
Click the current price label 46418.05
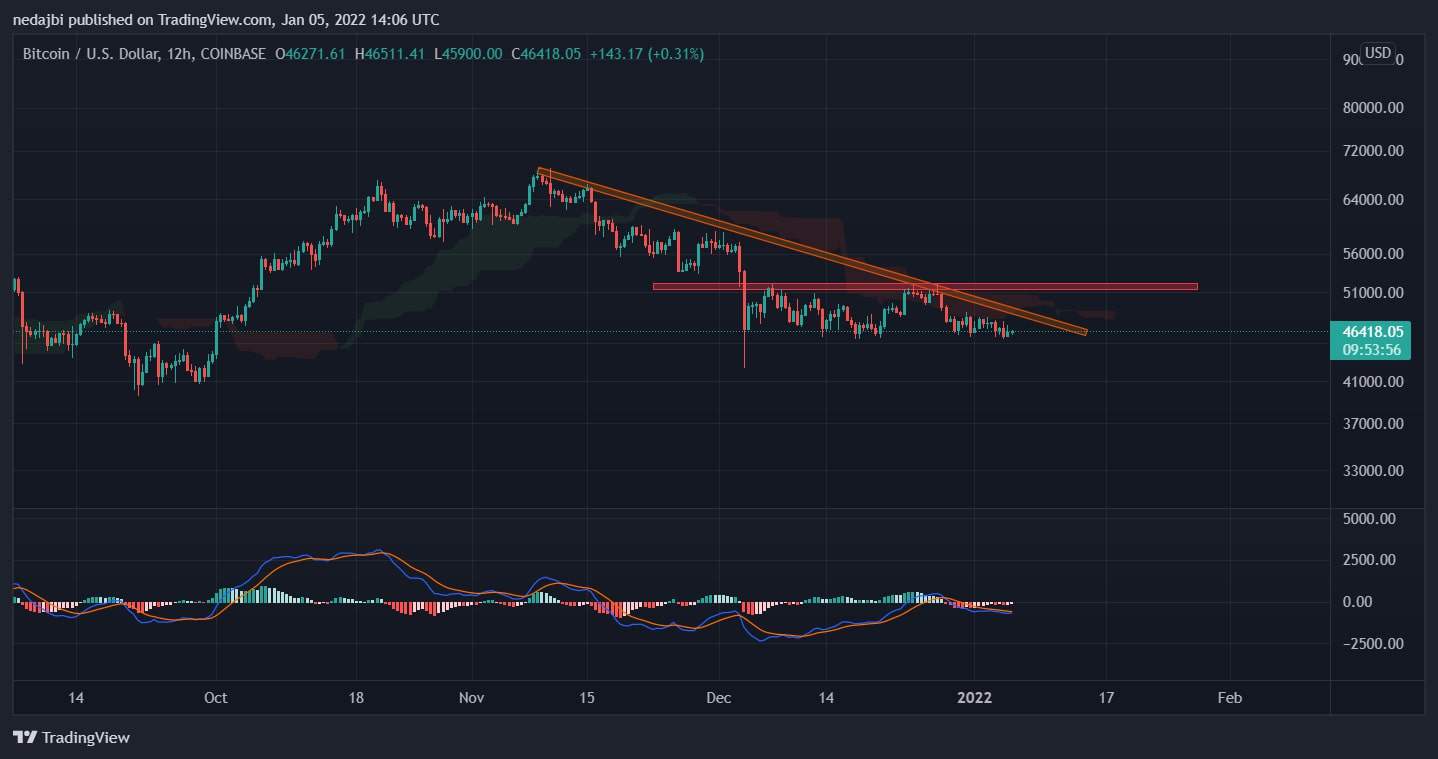coord(1373,331)
